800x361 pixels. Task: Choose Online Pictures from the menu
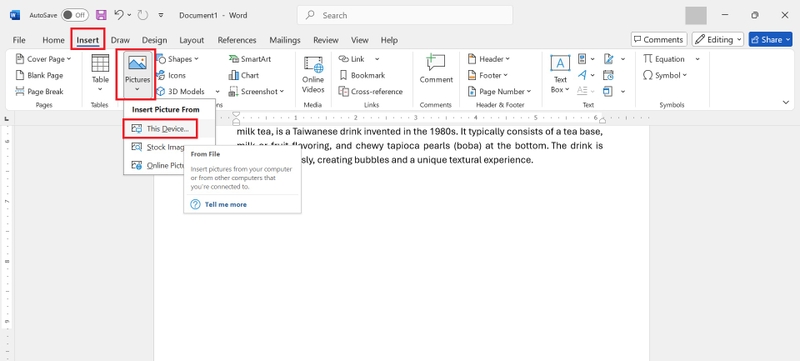click(x=164, y=165)
